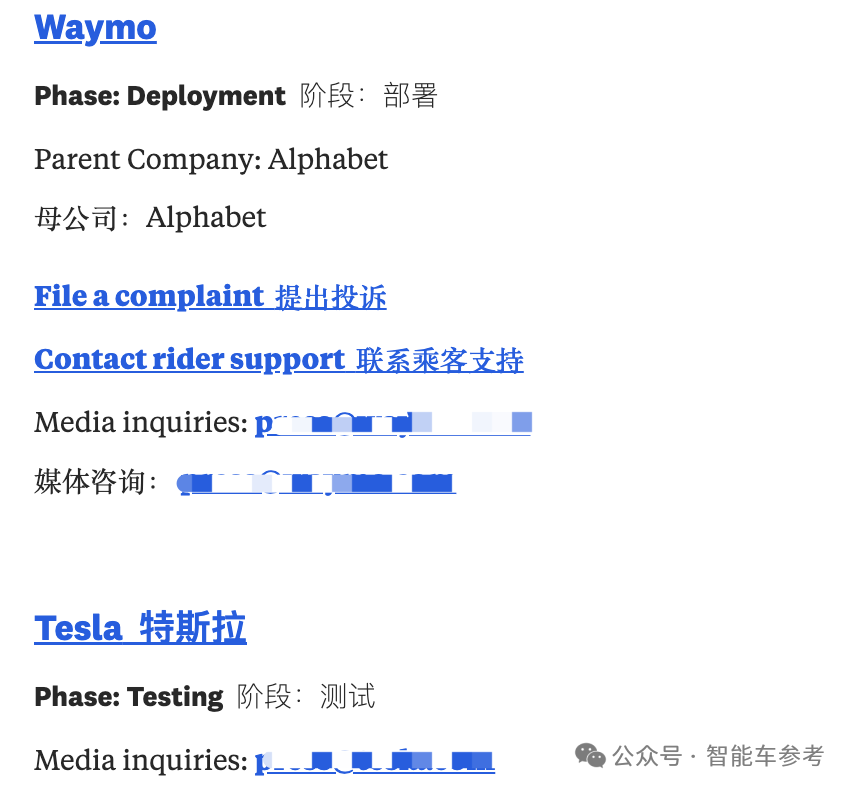
Task: Click the 'Phase: Testing' bold text
Action: (129, 697)
